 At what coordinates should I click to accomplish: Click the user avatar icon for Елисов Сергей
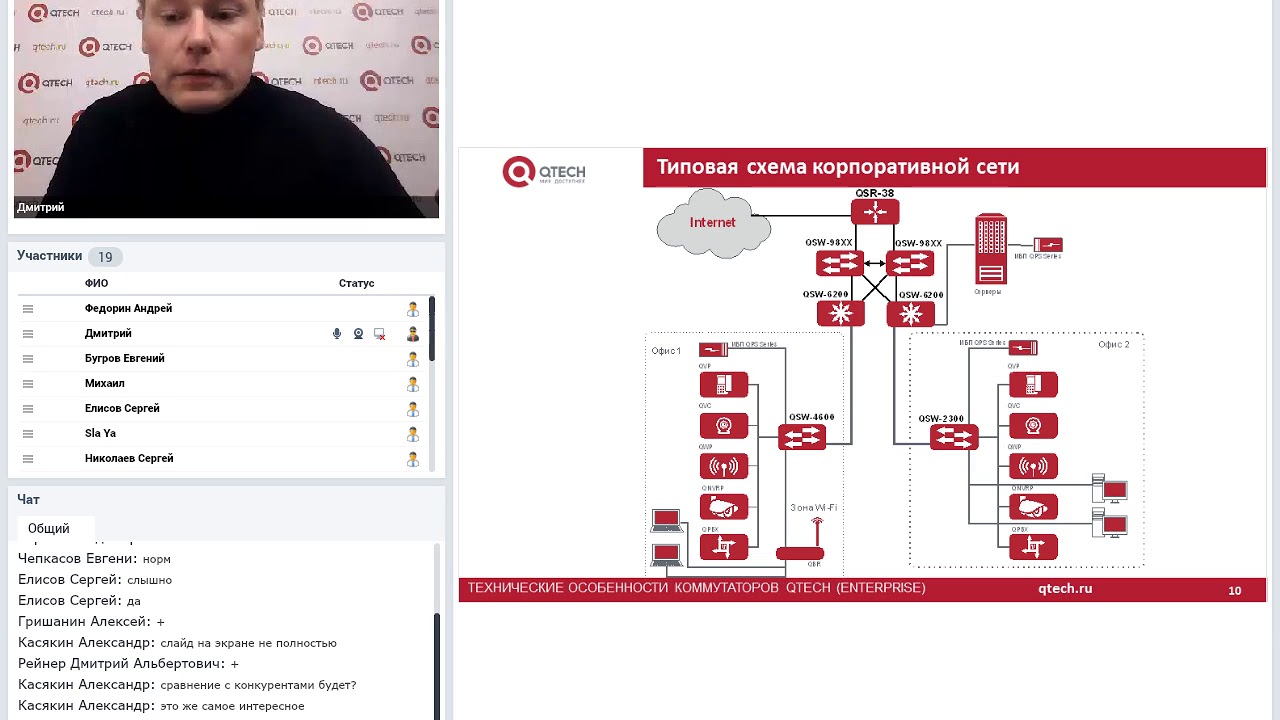tap(413, 409)
